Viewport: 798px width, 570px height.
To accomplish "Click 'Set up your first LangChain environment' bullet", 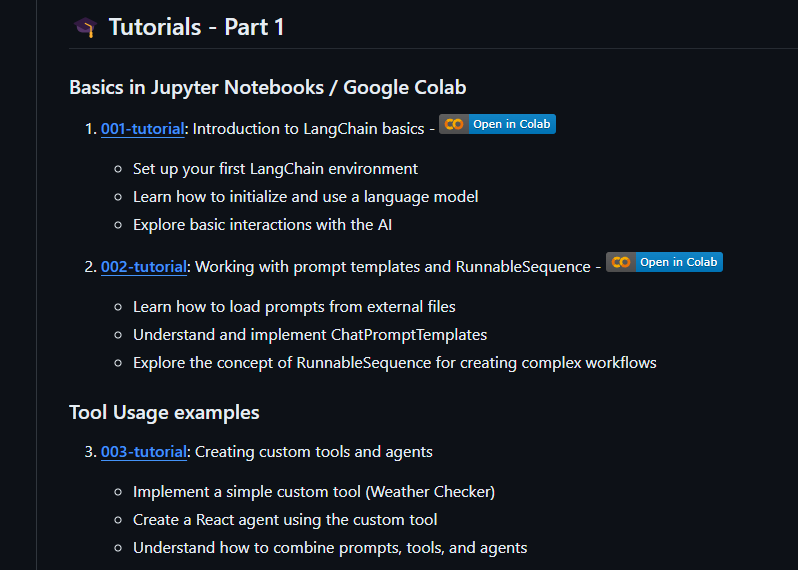I will click(x=275, y=169).
